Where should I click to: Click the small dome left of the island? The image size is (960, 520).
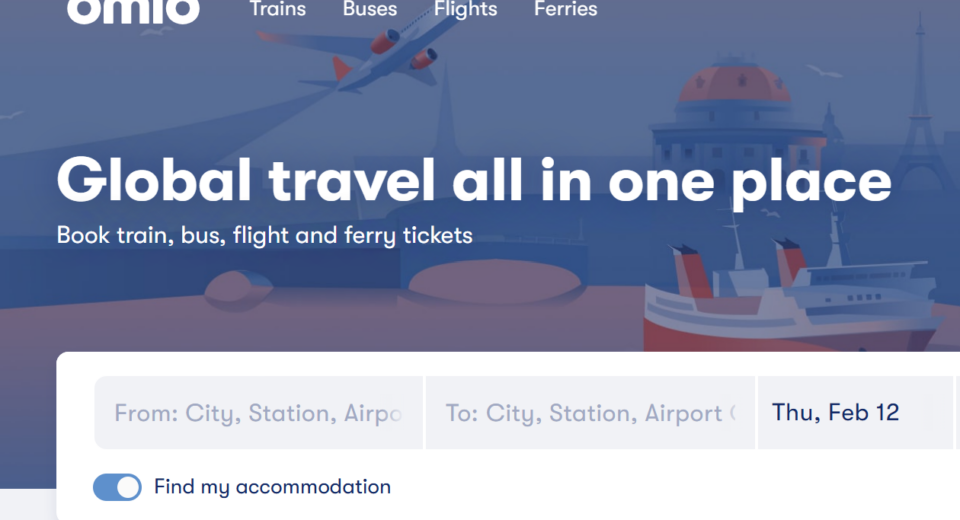coord(240,288)
